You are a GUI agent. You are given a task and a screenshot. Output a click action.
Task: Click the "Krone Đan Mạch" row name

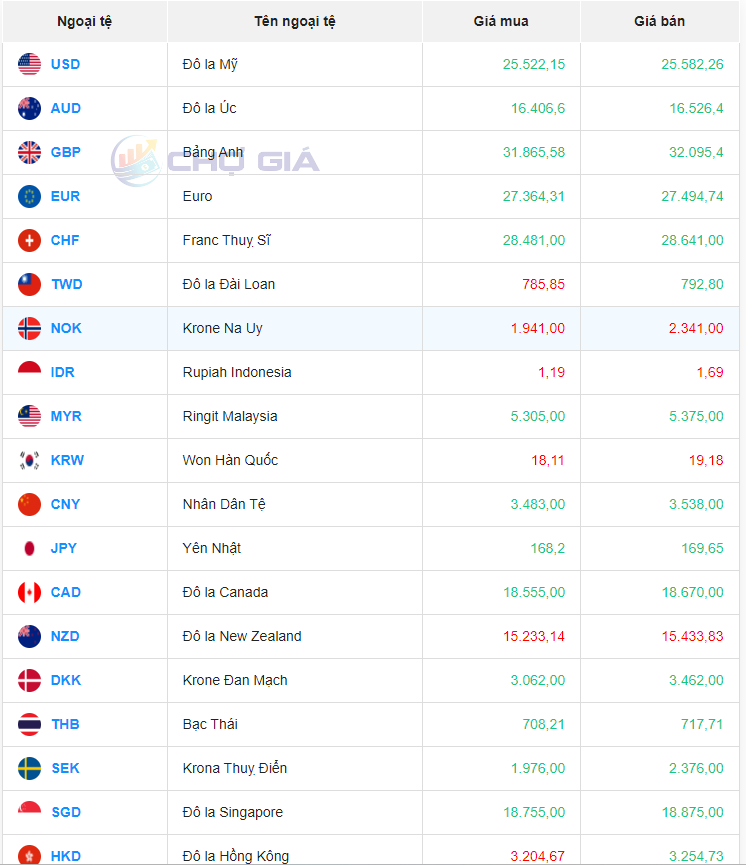[x=235, y=680]
